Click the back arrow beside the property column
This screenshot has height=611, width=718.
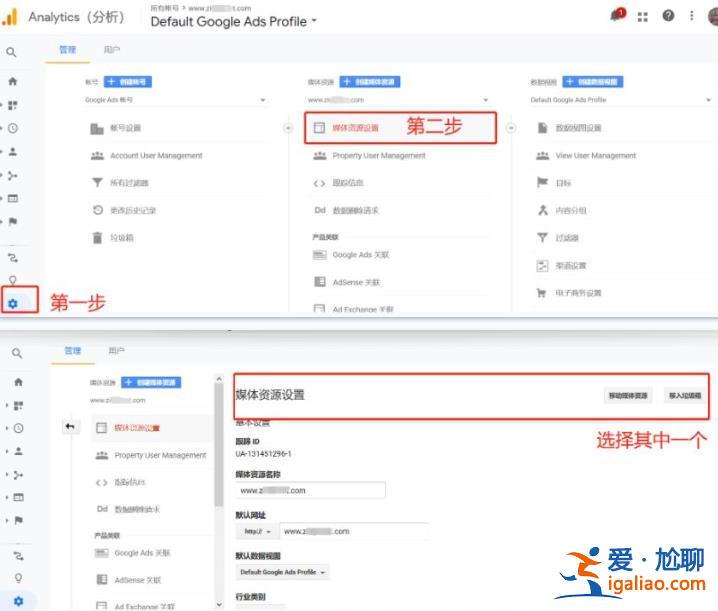(x=70, y=427)
